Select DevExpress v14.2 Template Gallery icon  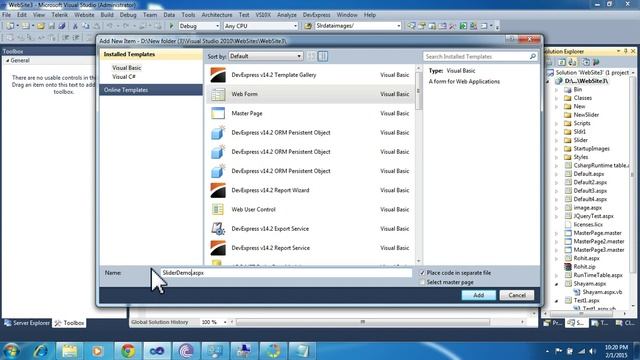pyautogui.click(x=218, y=75)
